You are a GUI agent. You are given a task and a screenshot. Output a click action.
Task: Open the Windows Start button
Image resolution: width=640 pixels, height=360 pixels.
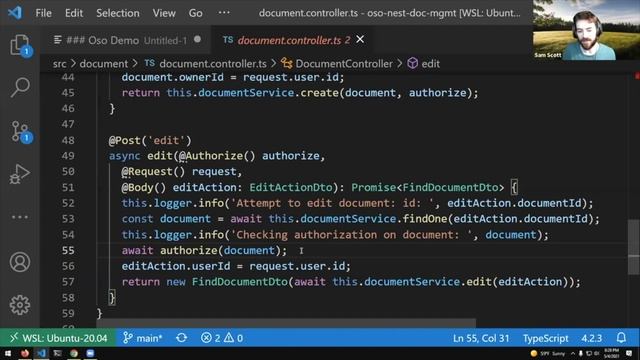click(x=8, y=353)
